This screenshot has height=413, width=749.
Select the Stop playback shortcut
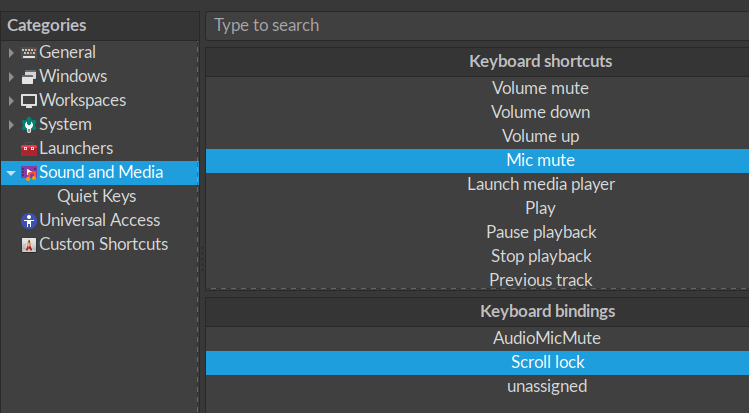[x=478, y=256]
